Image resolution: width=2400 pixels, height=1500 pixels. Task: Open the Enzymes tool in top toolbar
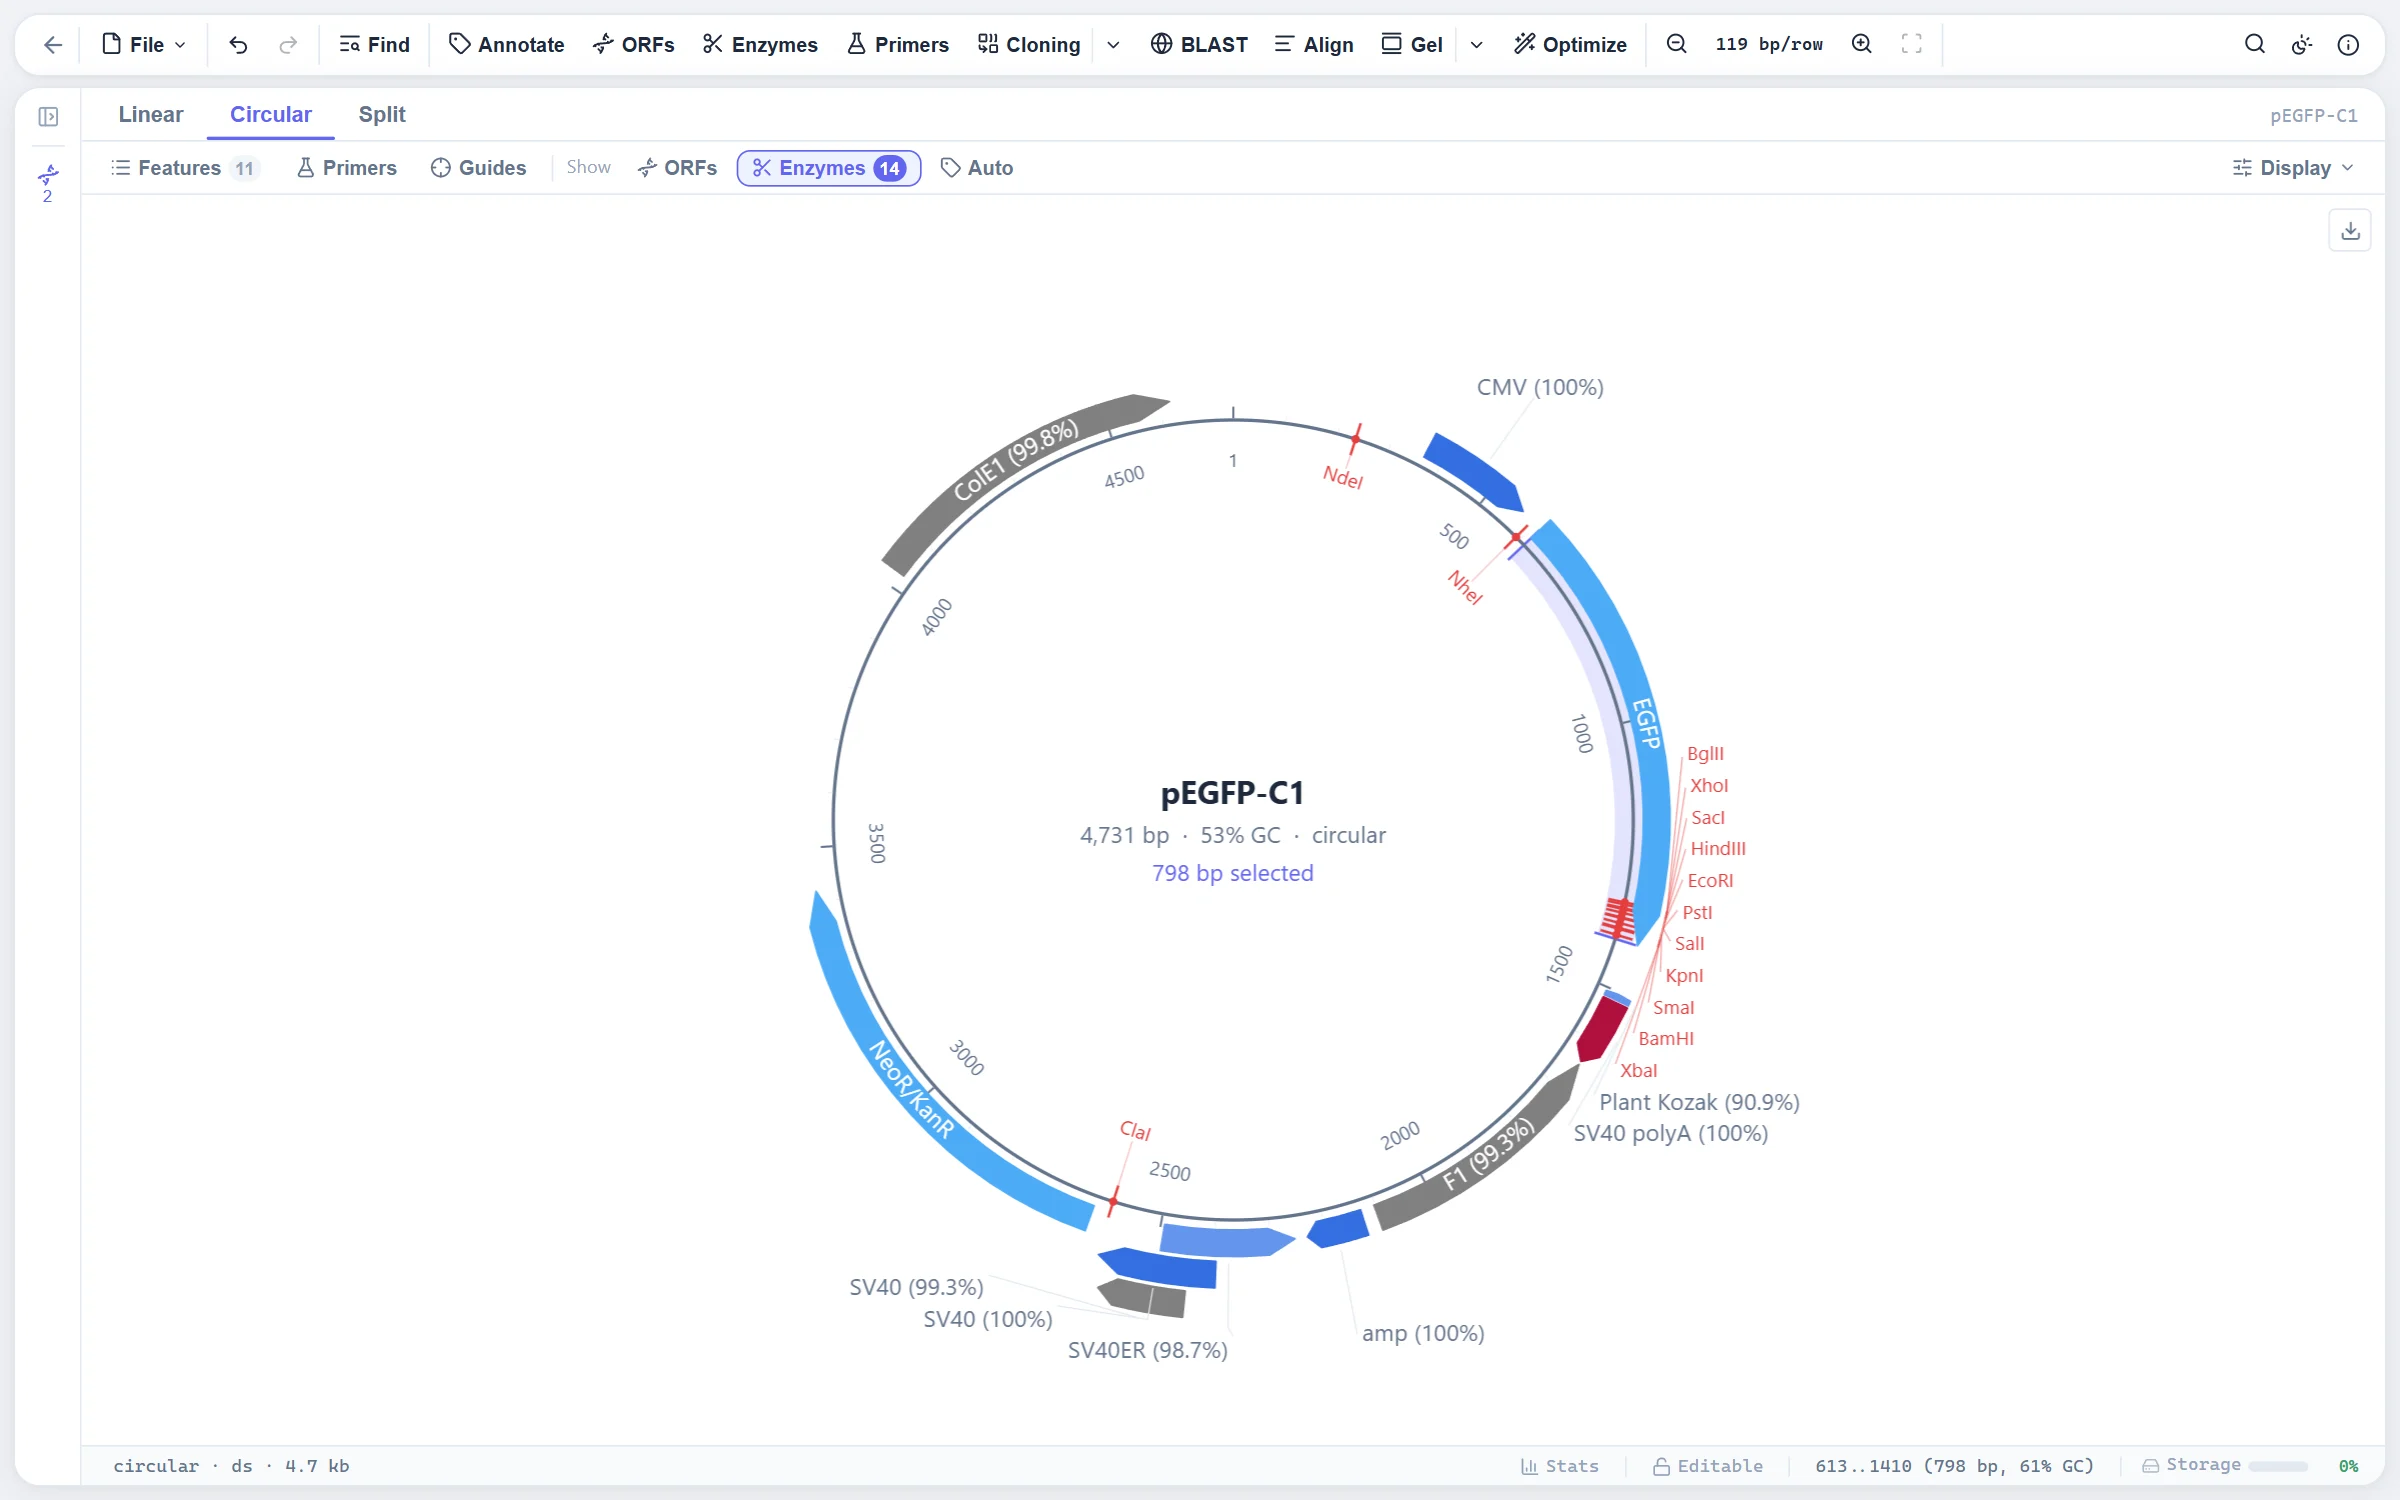(x=760, y=44)
